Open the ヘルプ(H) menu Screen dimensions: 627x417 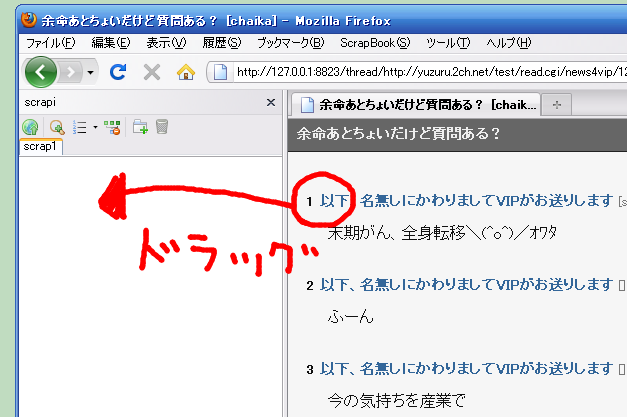click(x=509, y=43)
